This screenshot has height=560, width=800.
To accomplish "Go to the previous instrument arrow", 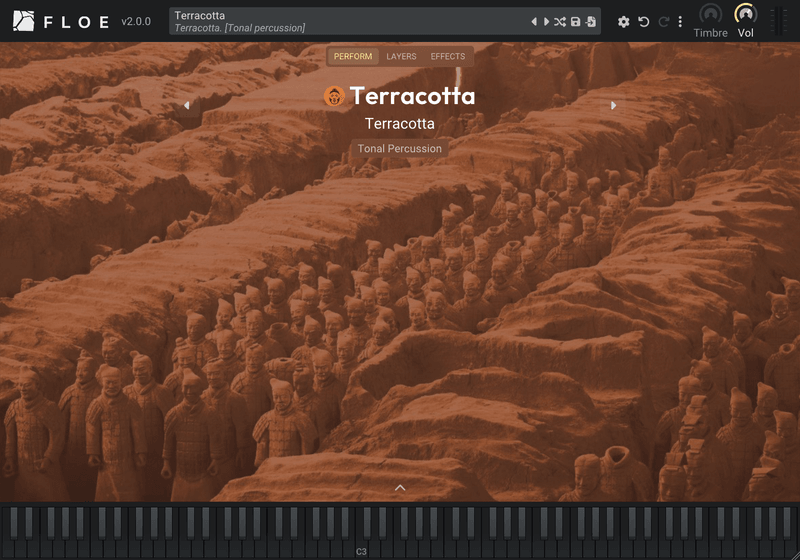I will pyautogui.click(x=187, y=105).
